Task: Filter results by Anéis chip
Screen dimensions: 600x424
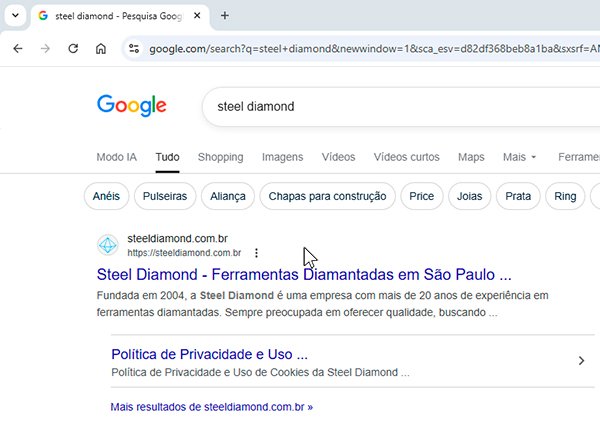Action: tap(106, 196)
